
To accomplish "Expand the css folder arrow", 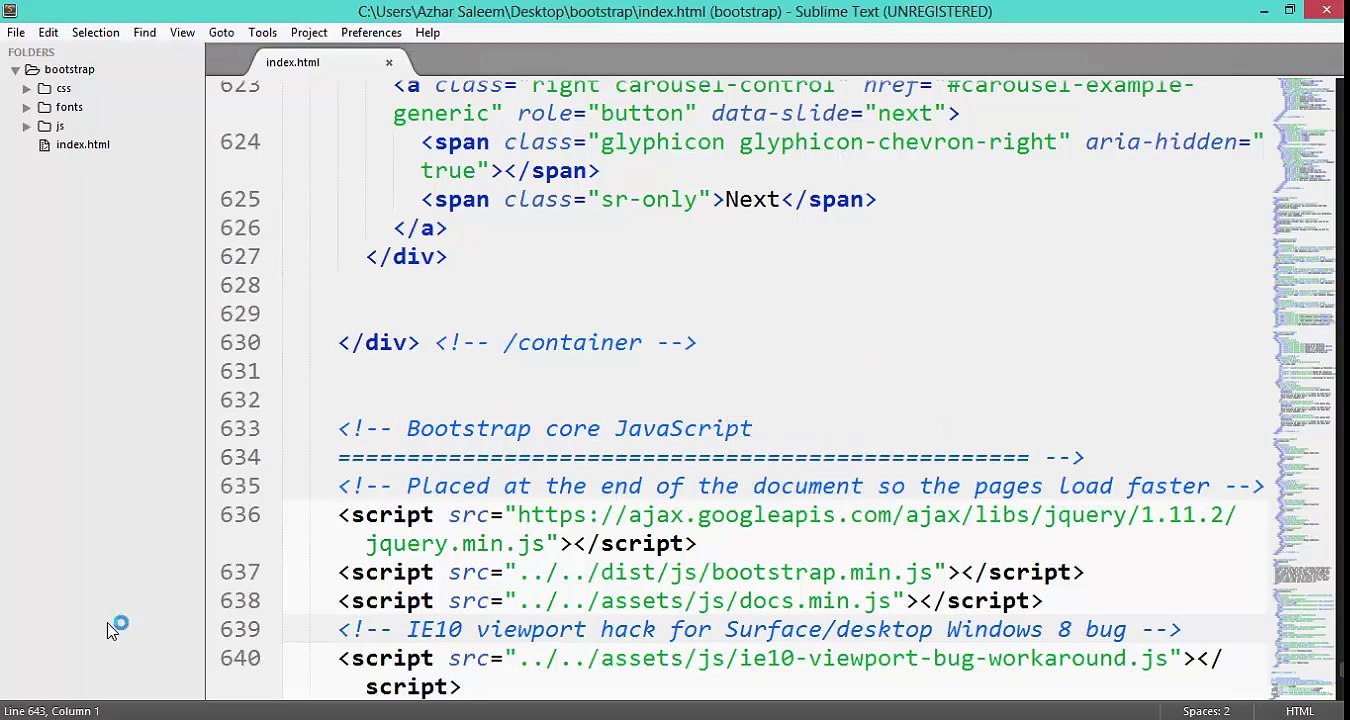I will point(27,89).
